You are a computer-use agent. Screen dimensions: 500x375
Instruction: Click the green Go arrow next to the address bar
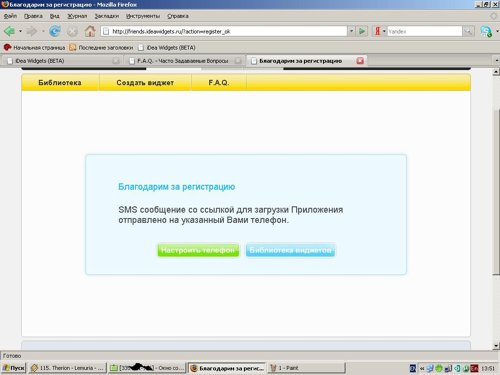pos(362,31)
